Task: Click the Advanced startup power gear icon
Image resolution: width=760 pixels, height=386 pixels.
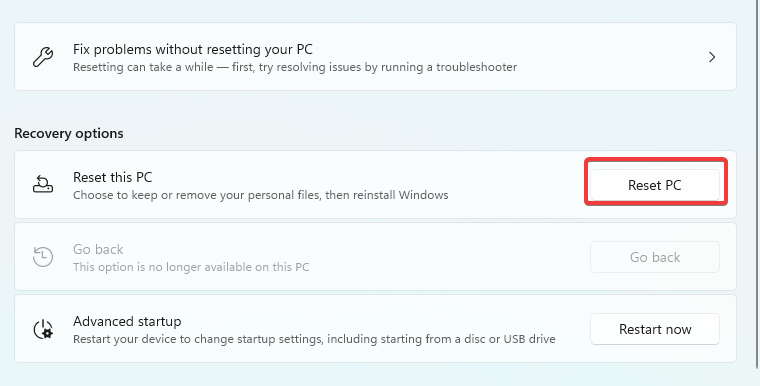Action: coord(43,329)
